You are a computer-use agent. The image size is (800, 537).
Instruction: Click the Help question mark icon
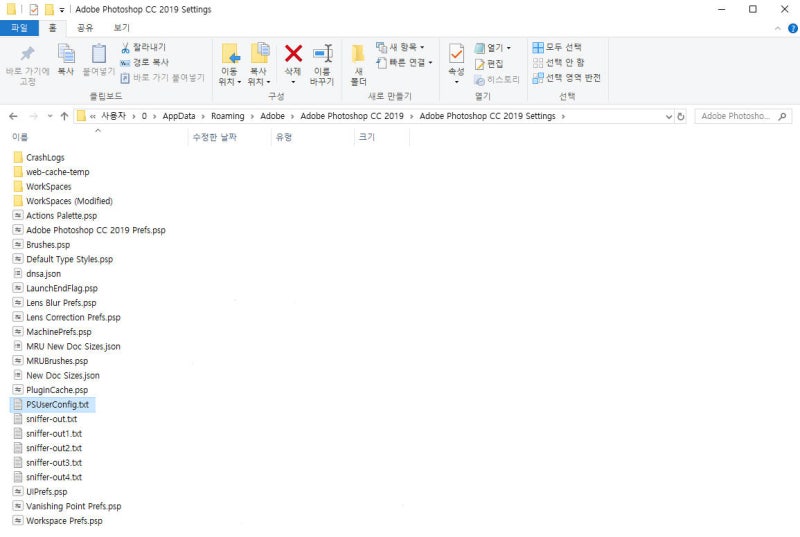[793, 28]
